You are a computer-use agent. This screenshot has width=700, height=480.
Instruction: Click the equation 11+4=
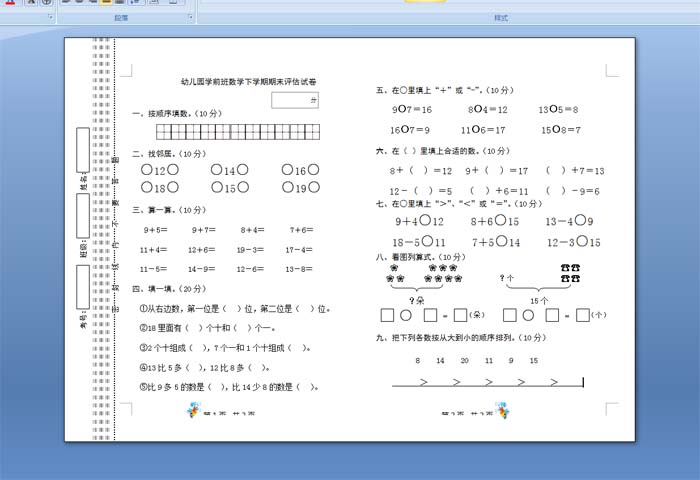[x=153, y=250]
